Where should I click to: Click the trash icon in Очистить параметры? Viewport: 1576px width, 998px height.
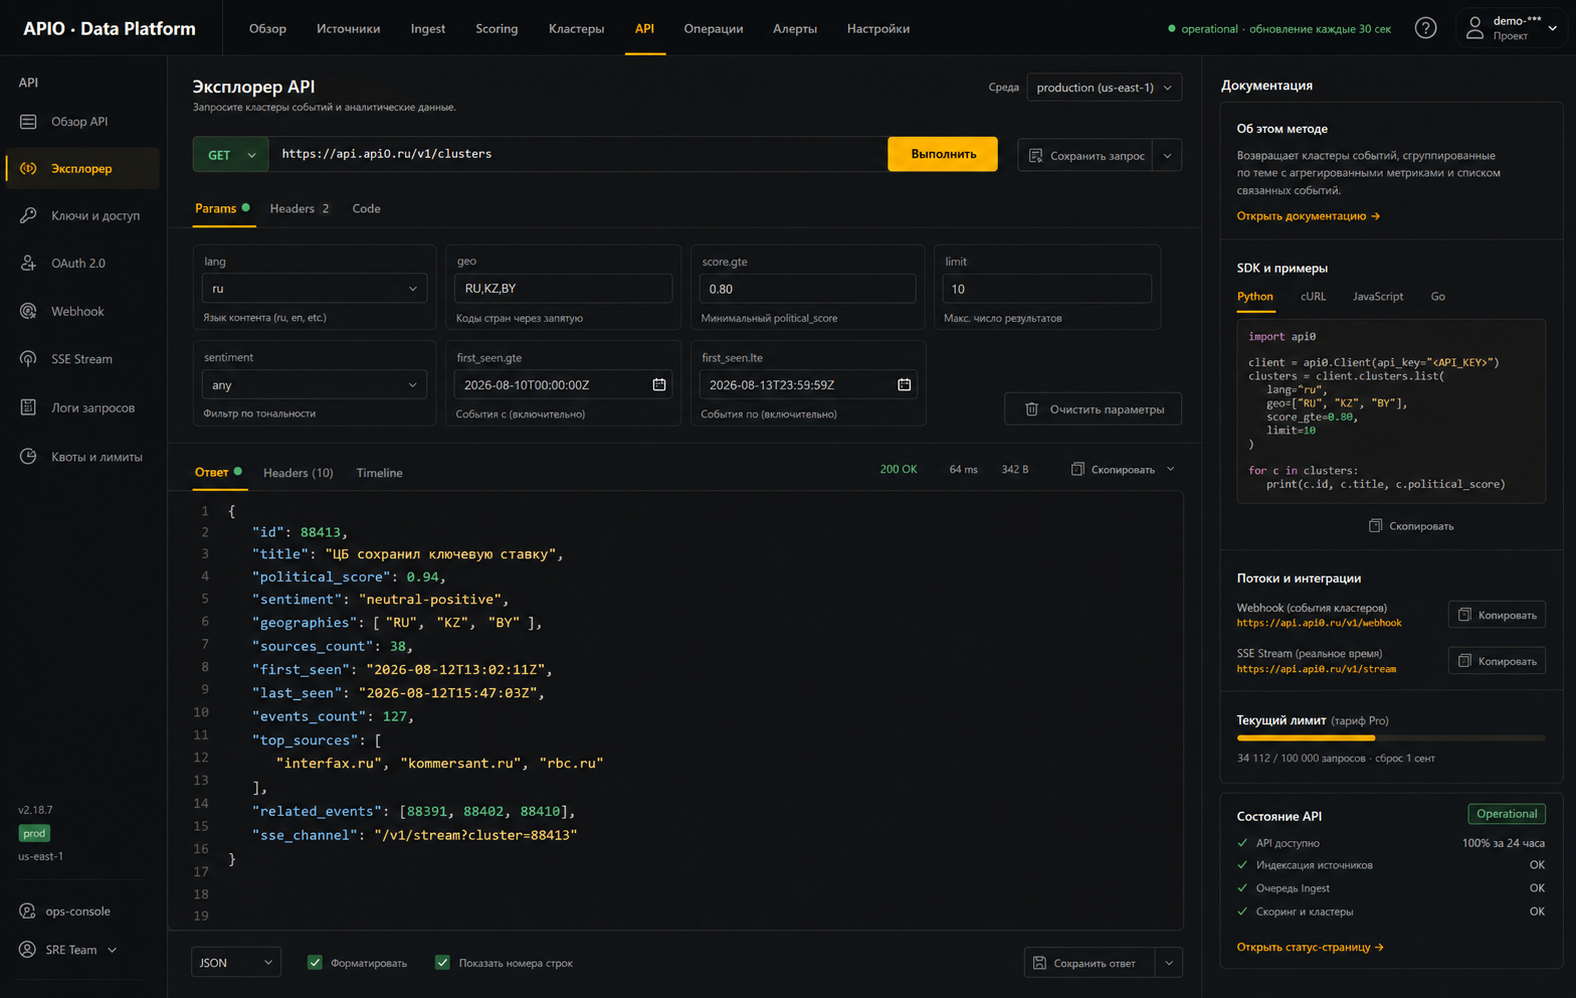[1032, 409]
